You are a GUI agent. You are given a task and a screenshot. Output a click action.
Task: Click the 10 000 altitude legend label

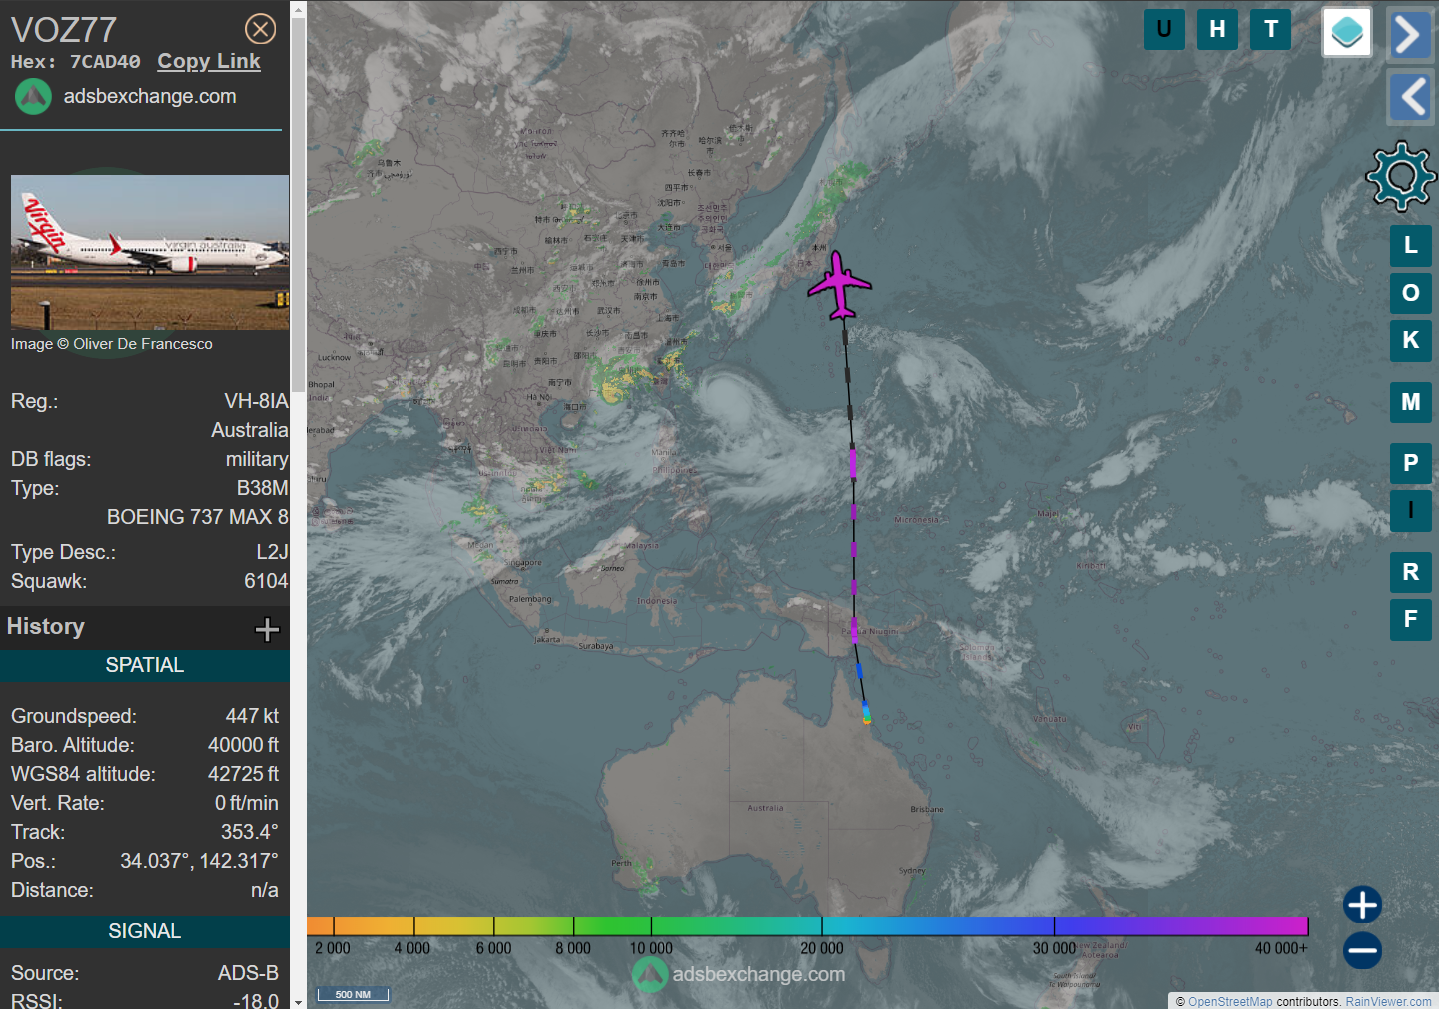pyautogui.click(x=651, y=948)
